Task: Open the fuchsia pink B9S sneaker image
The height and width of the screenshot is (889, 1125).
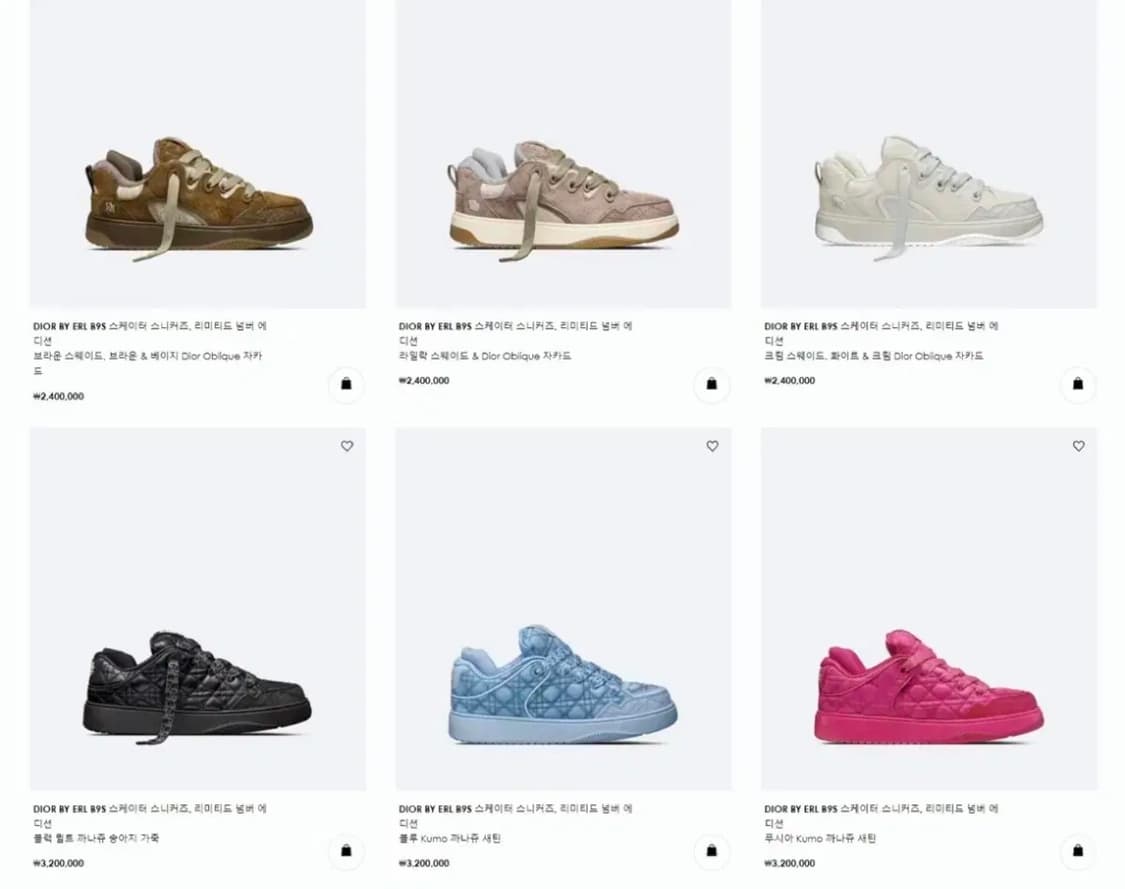Action: tap(929, 609)
